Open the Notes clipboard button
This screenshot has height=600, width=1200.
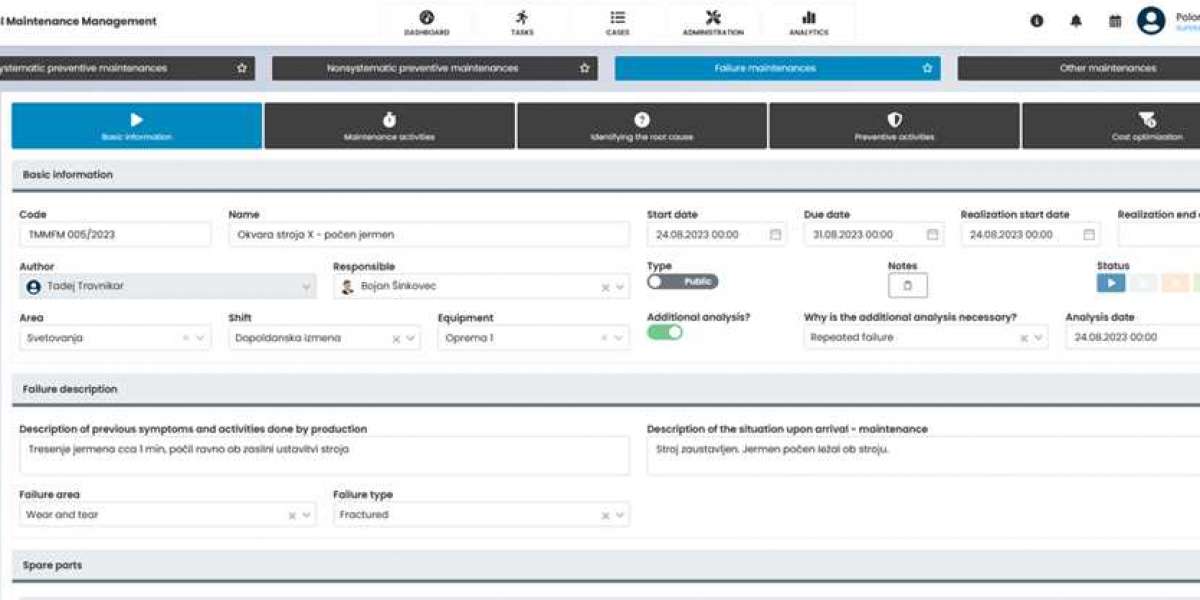pyautogui.click(x=908, y=285)
